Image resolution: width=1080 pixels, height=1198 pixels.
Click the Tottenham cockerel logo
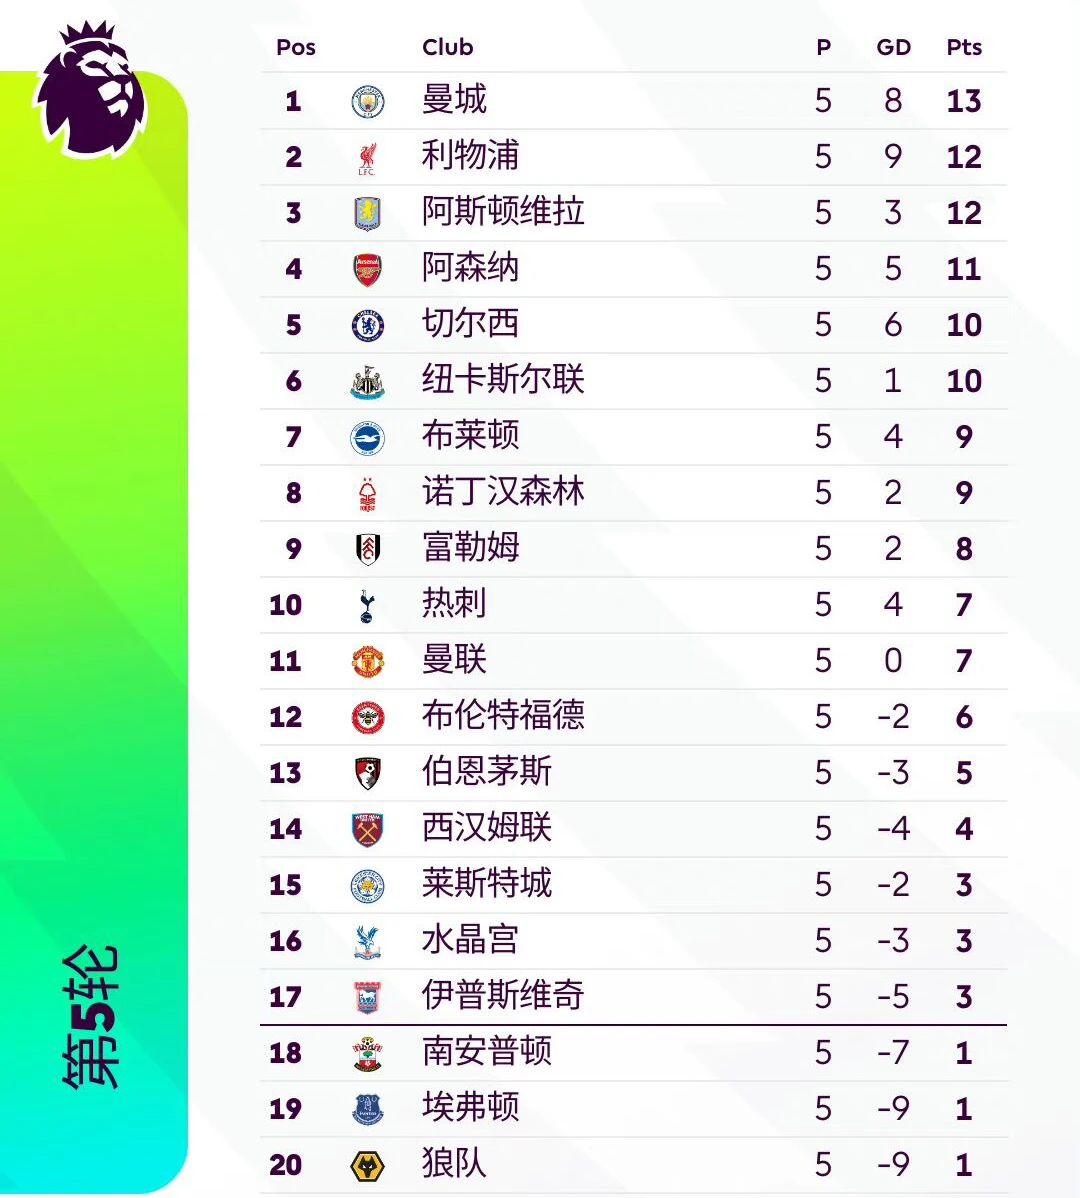[x=367, y=606]
